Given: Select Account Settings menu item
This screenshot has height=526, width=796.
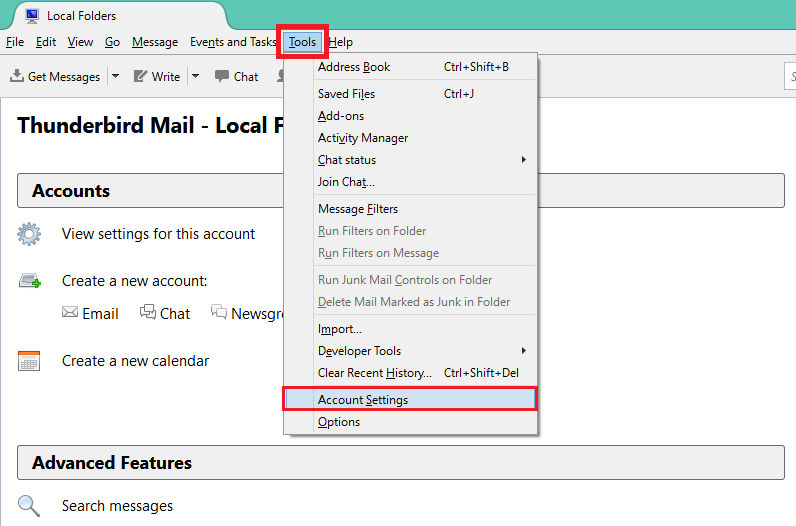Looking at the screenshot, I should point(410,400).
